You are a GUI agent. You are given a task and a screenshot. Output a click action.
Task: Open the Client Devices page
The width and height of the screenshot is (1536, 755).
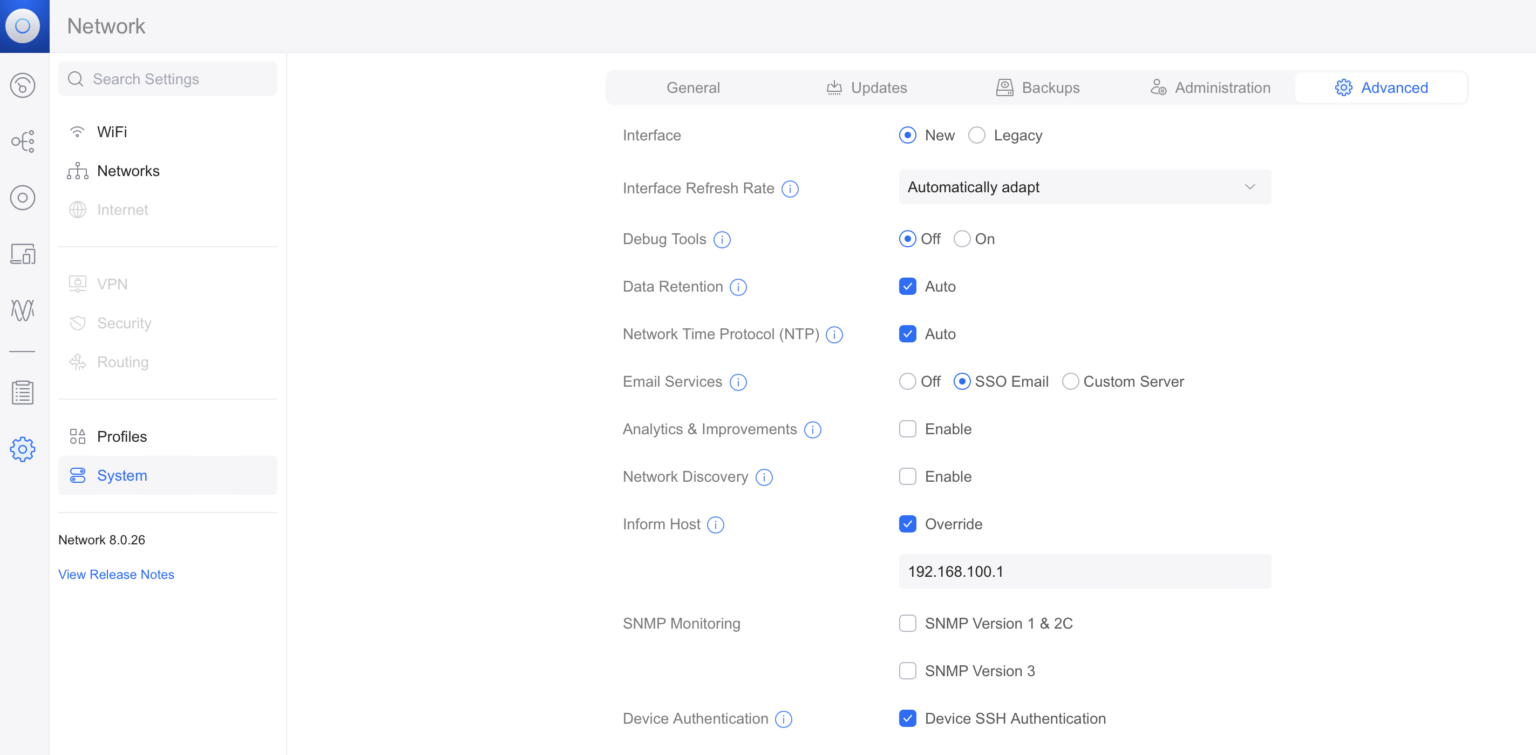tap(22, 253)
